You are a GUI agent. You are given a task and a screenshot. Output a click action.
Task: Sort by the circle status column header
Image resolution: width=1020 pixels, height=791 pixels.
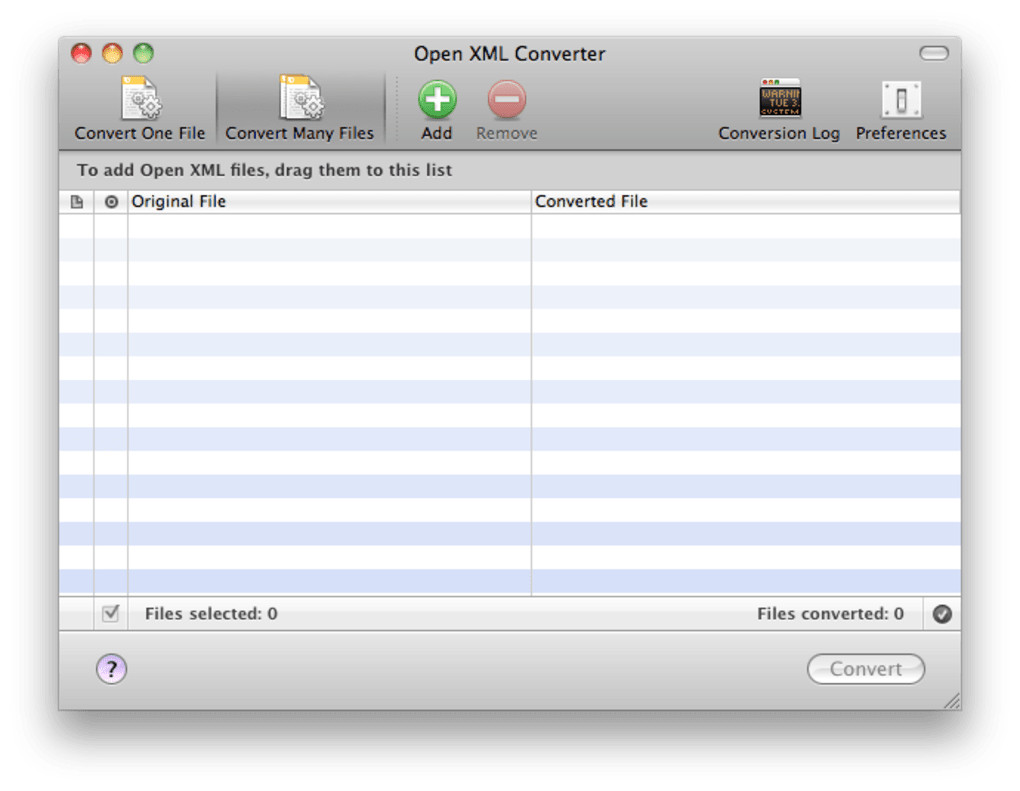(x=111, y=202)
